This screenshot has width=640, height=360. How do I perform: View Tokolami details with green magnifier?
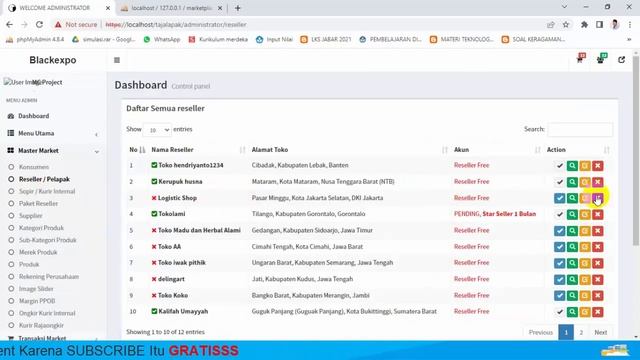click(572, 214)
